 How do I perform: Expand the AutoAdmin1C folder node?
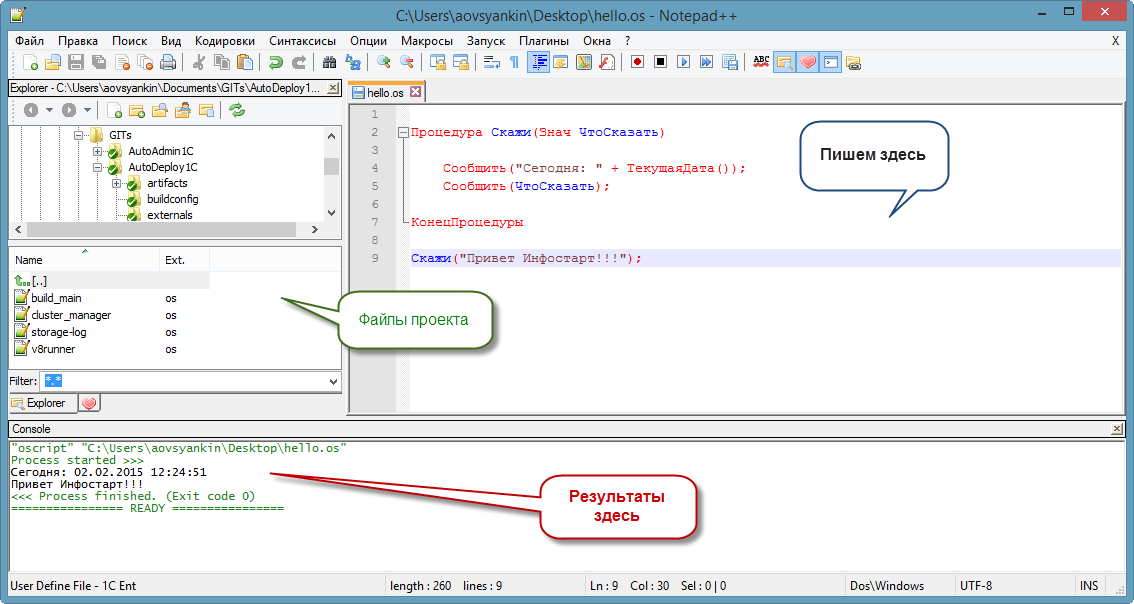(x=98, y=151)
